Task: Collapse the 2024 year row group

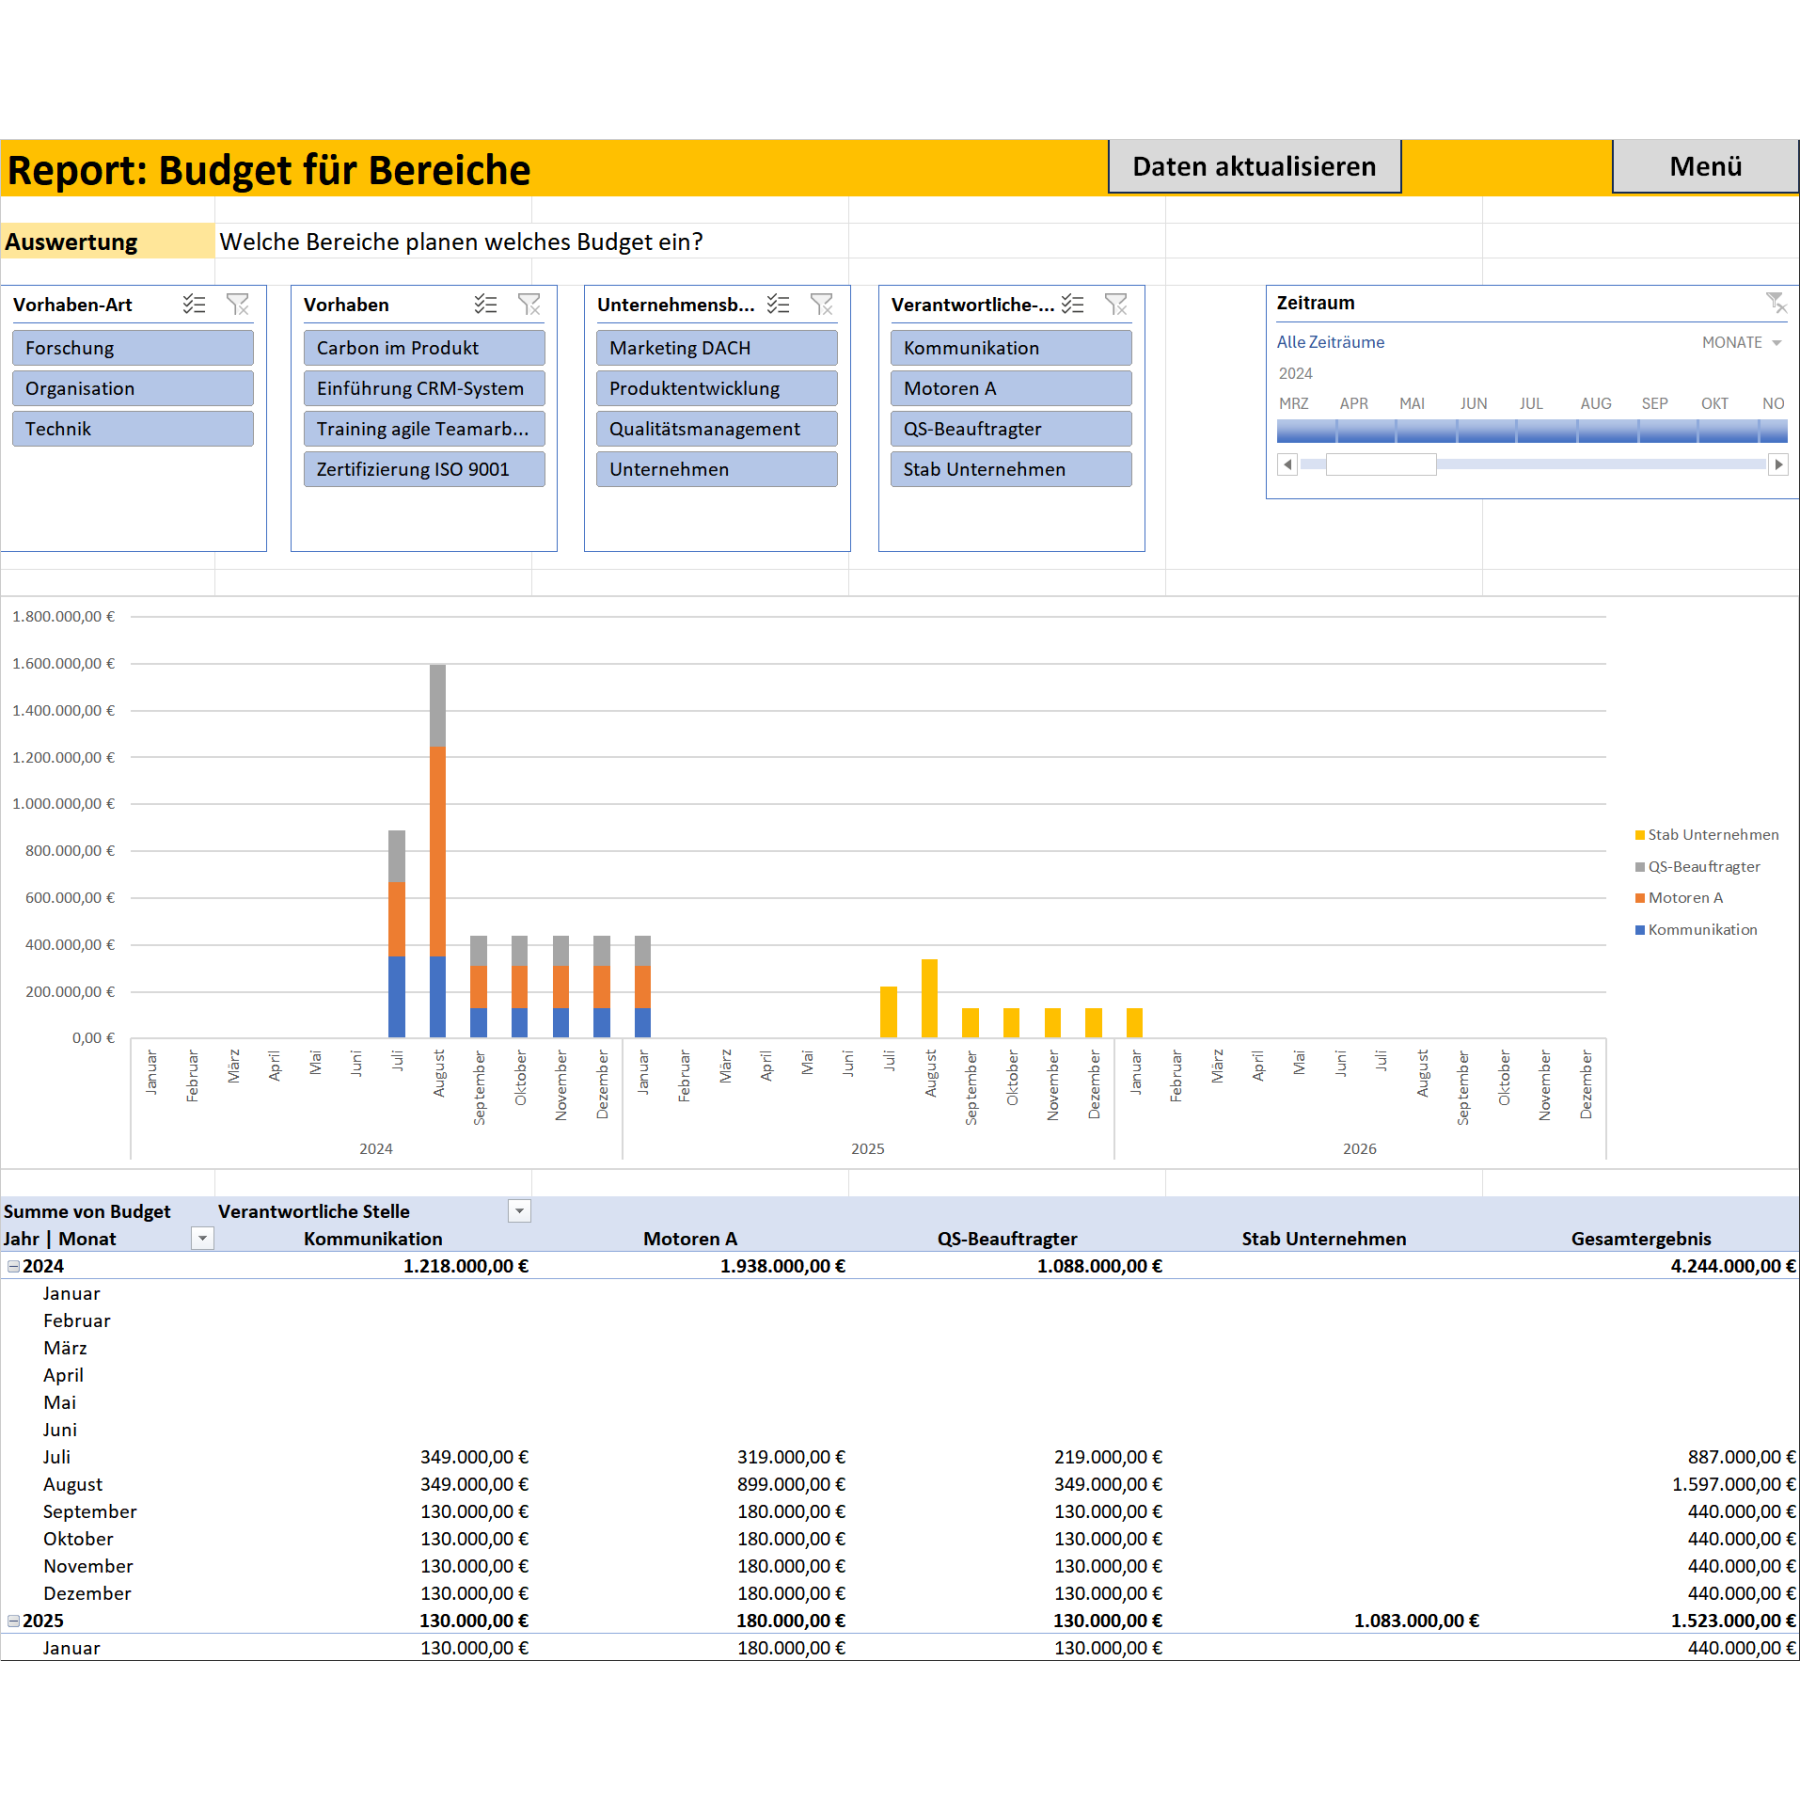Action: (14, 1266)
